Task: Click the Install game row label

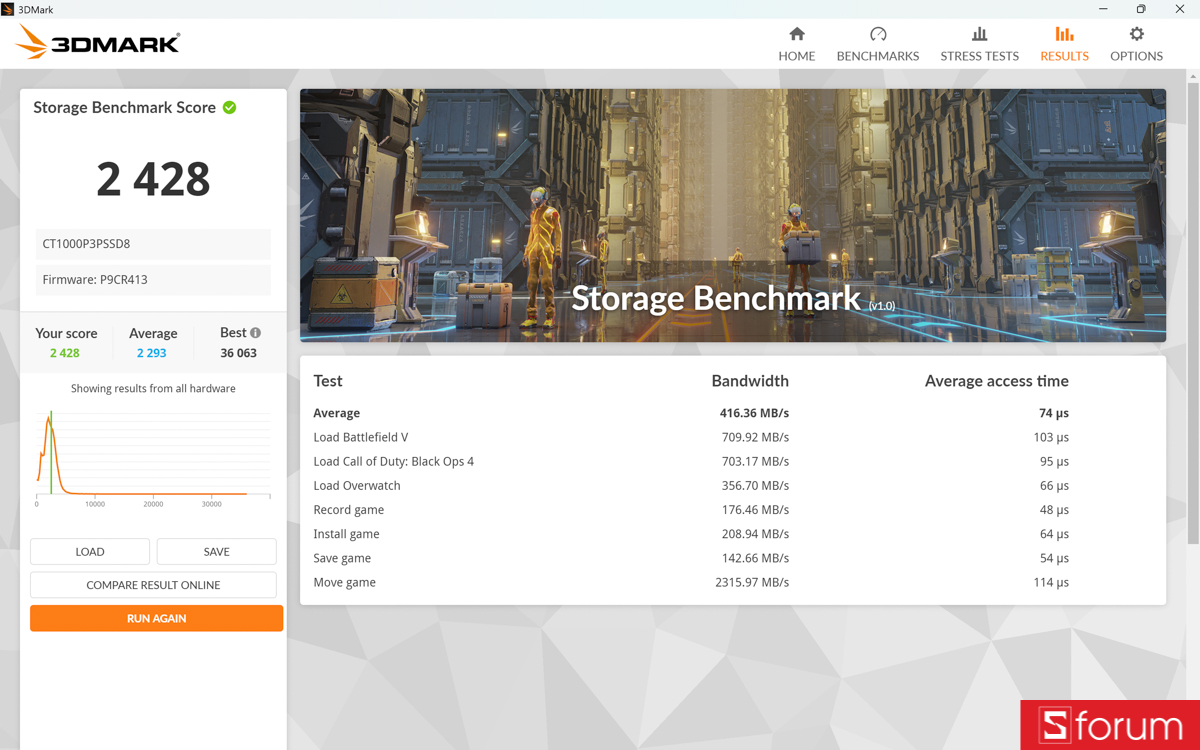Action: [x=346, y=534]
